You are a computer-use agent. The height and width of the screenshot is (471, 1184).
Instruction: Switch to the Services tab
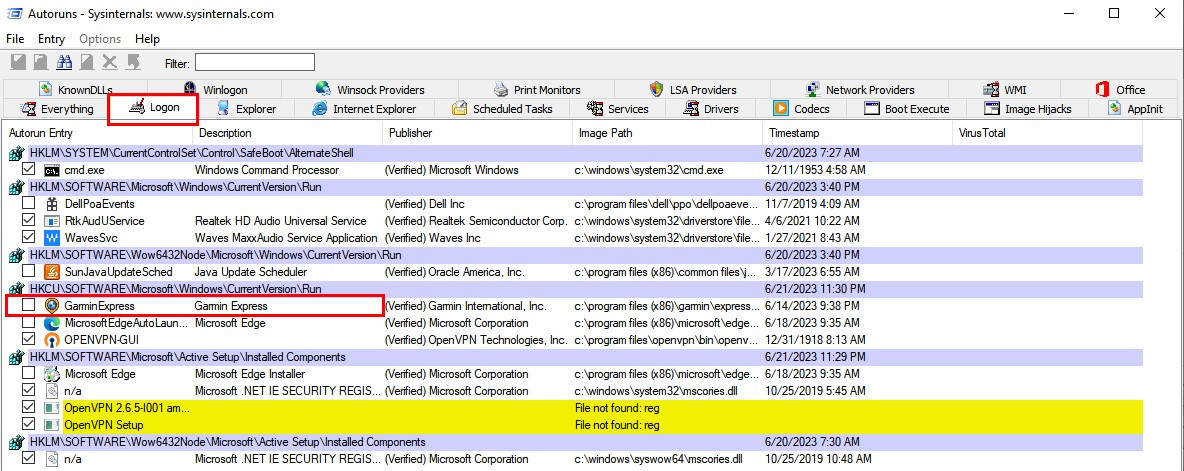pyautogui.click(x=618, y=109)
